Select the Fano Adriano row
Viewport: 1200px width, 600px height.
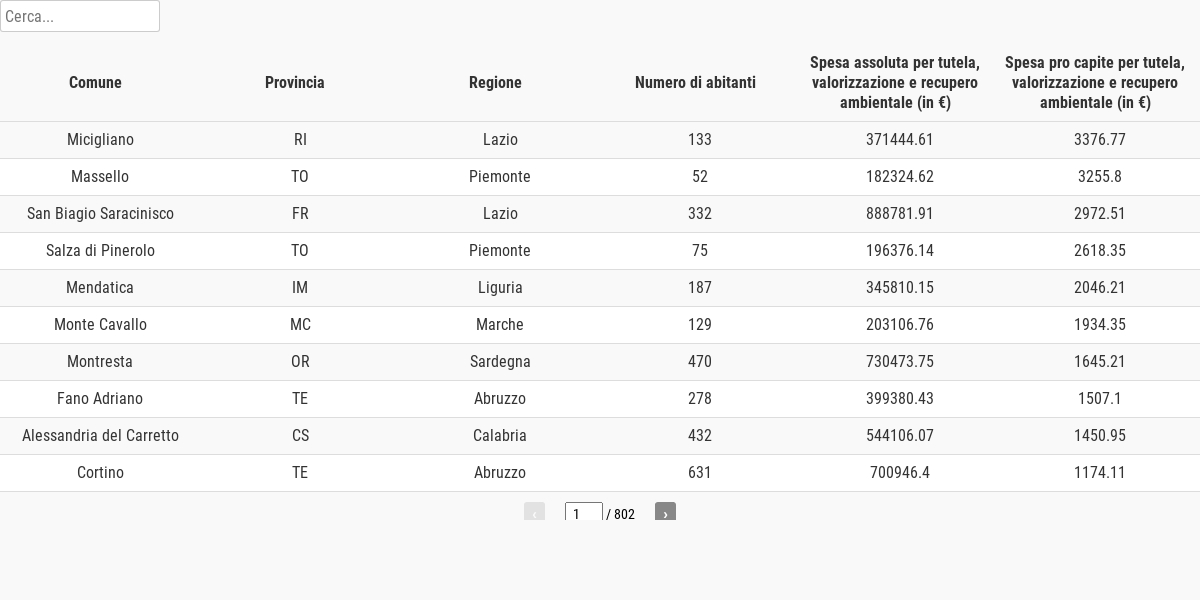click(600, 399)
